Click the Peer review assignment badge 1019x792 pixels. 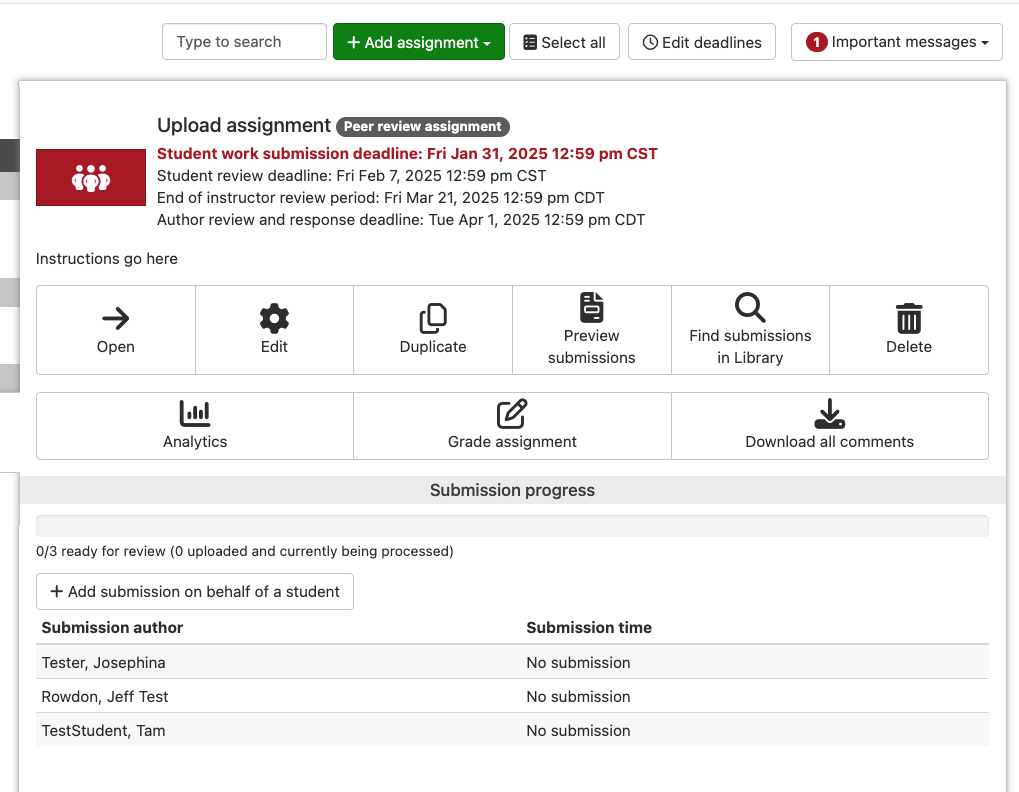(x=423, y=127)
